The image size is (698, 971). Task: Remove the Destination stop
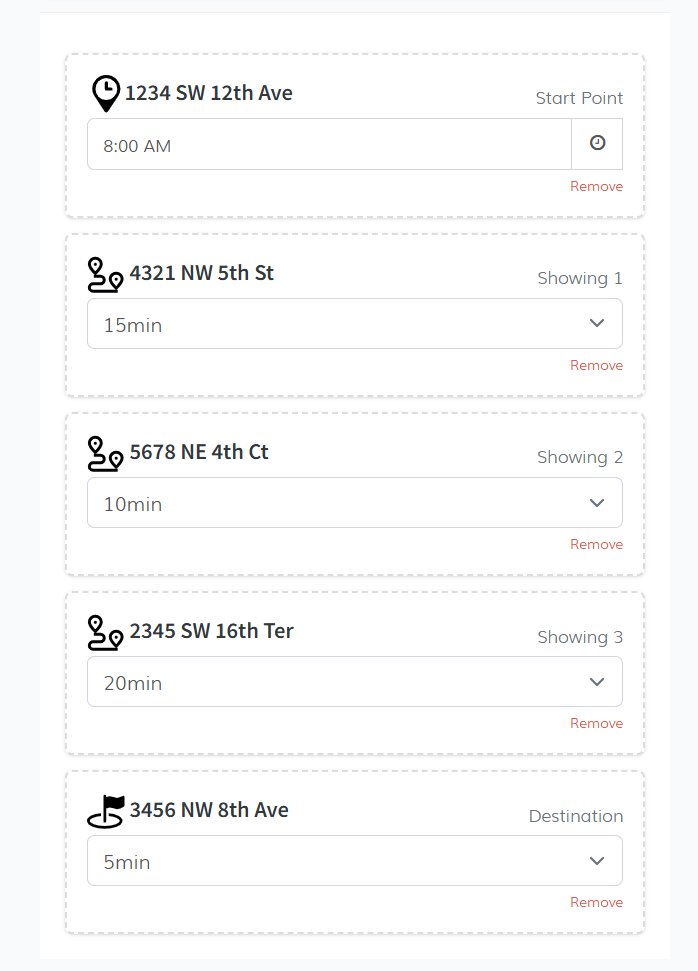[x=596, y=903]
